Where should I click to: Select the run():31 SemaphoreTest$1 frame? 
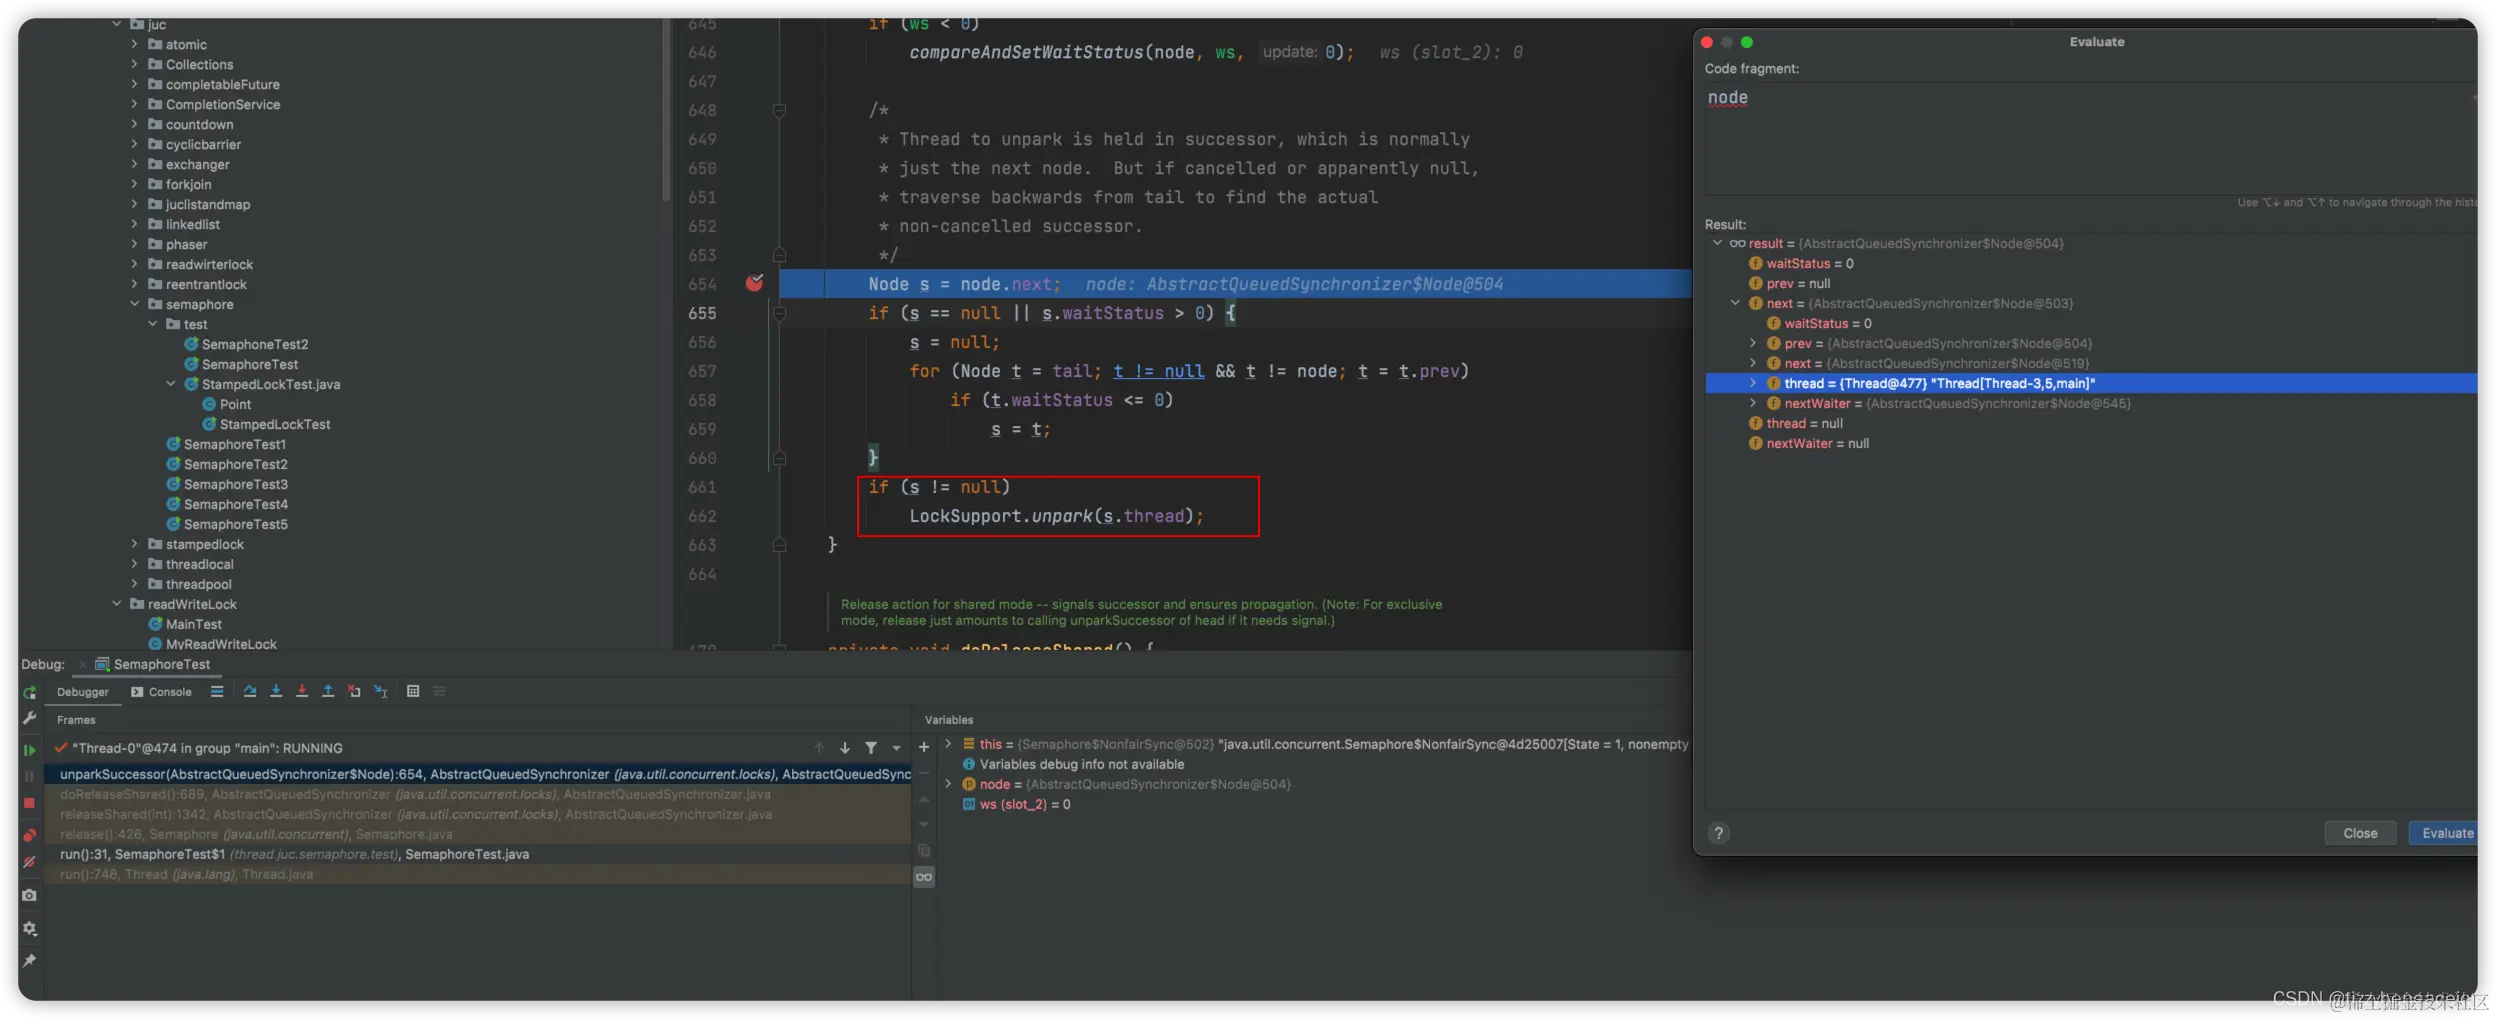click(478, 854)
